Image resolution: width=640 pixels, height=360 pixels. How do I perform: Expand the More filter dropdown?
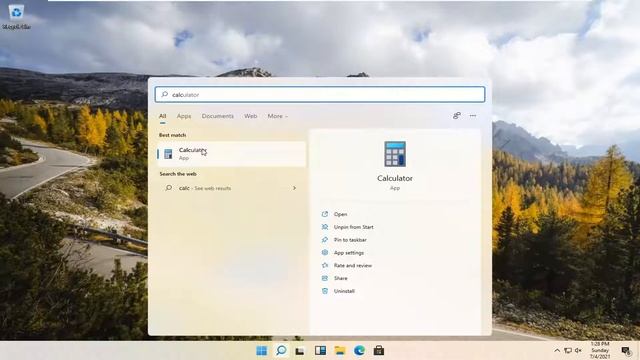[278, 116]
